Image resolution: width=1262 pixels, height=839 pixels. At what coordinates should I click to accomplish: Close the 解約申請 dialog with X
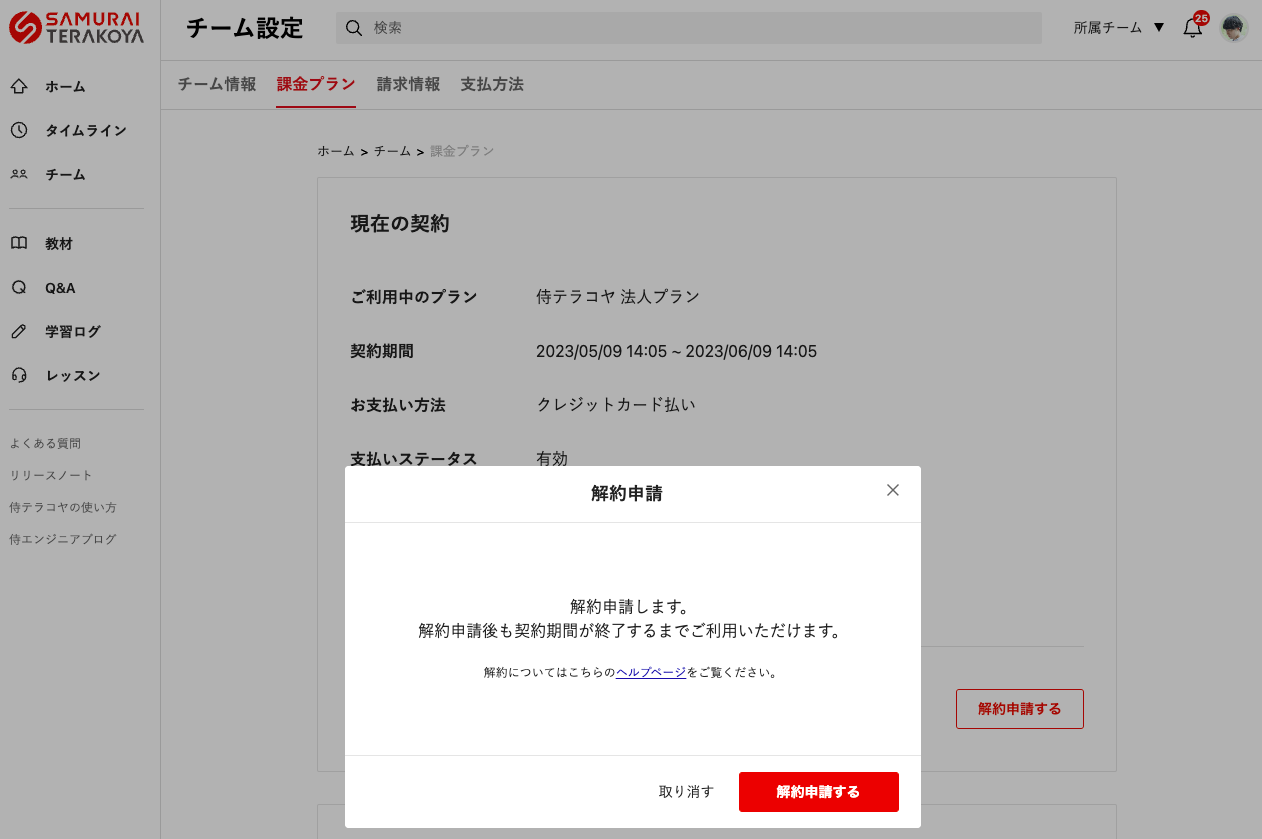pos(893,490)
